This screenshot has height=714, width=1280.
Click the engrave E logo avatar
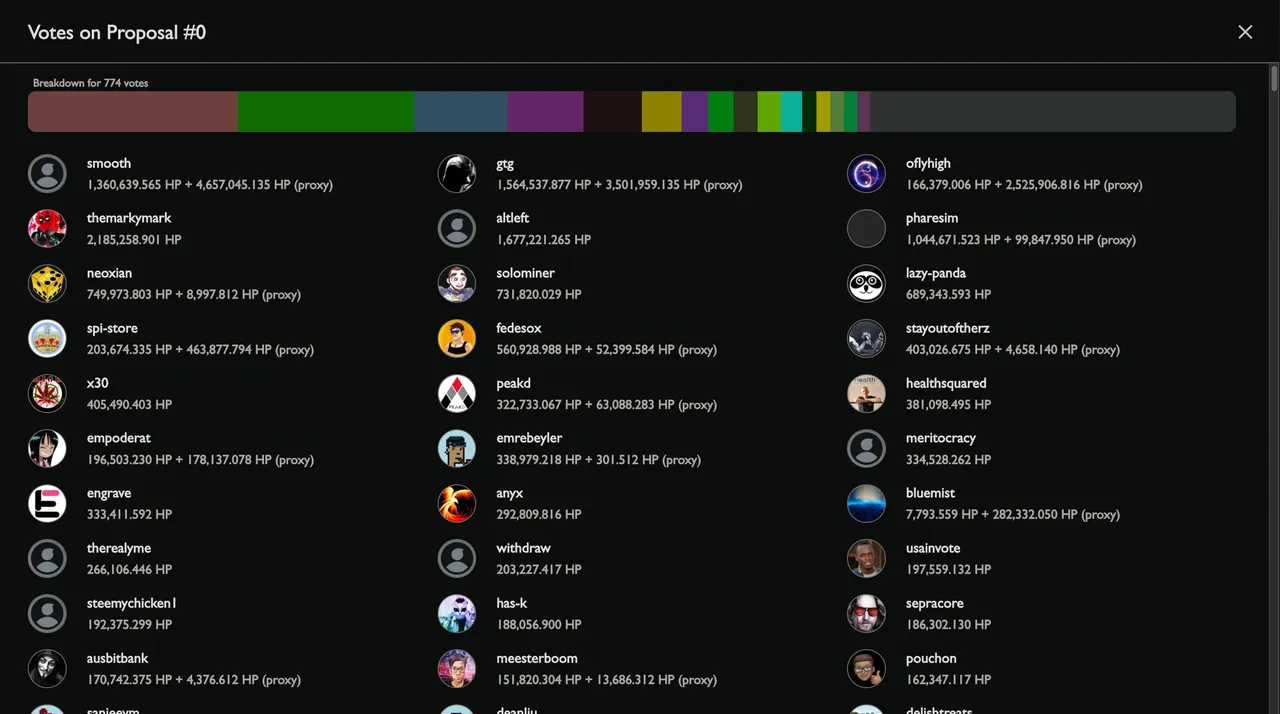pos(47,504)
